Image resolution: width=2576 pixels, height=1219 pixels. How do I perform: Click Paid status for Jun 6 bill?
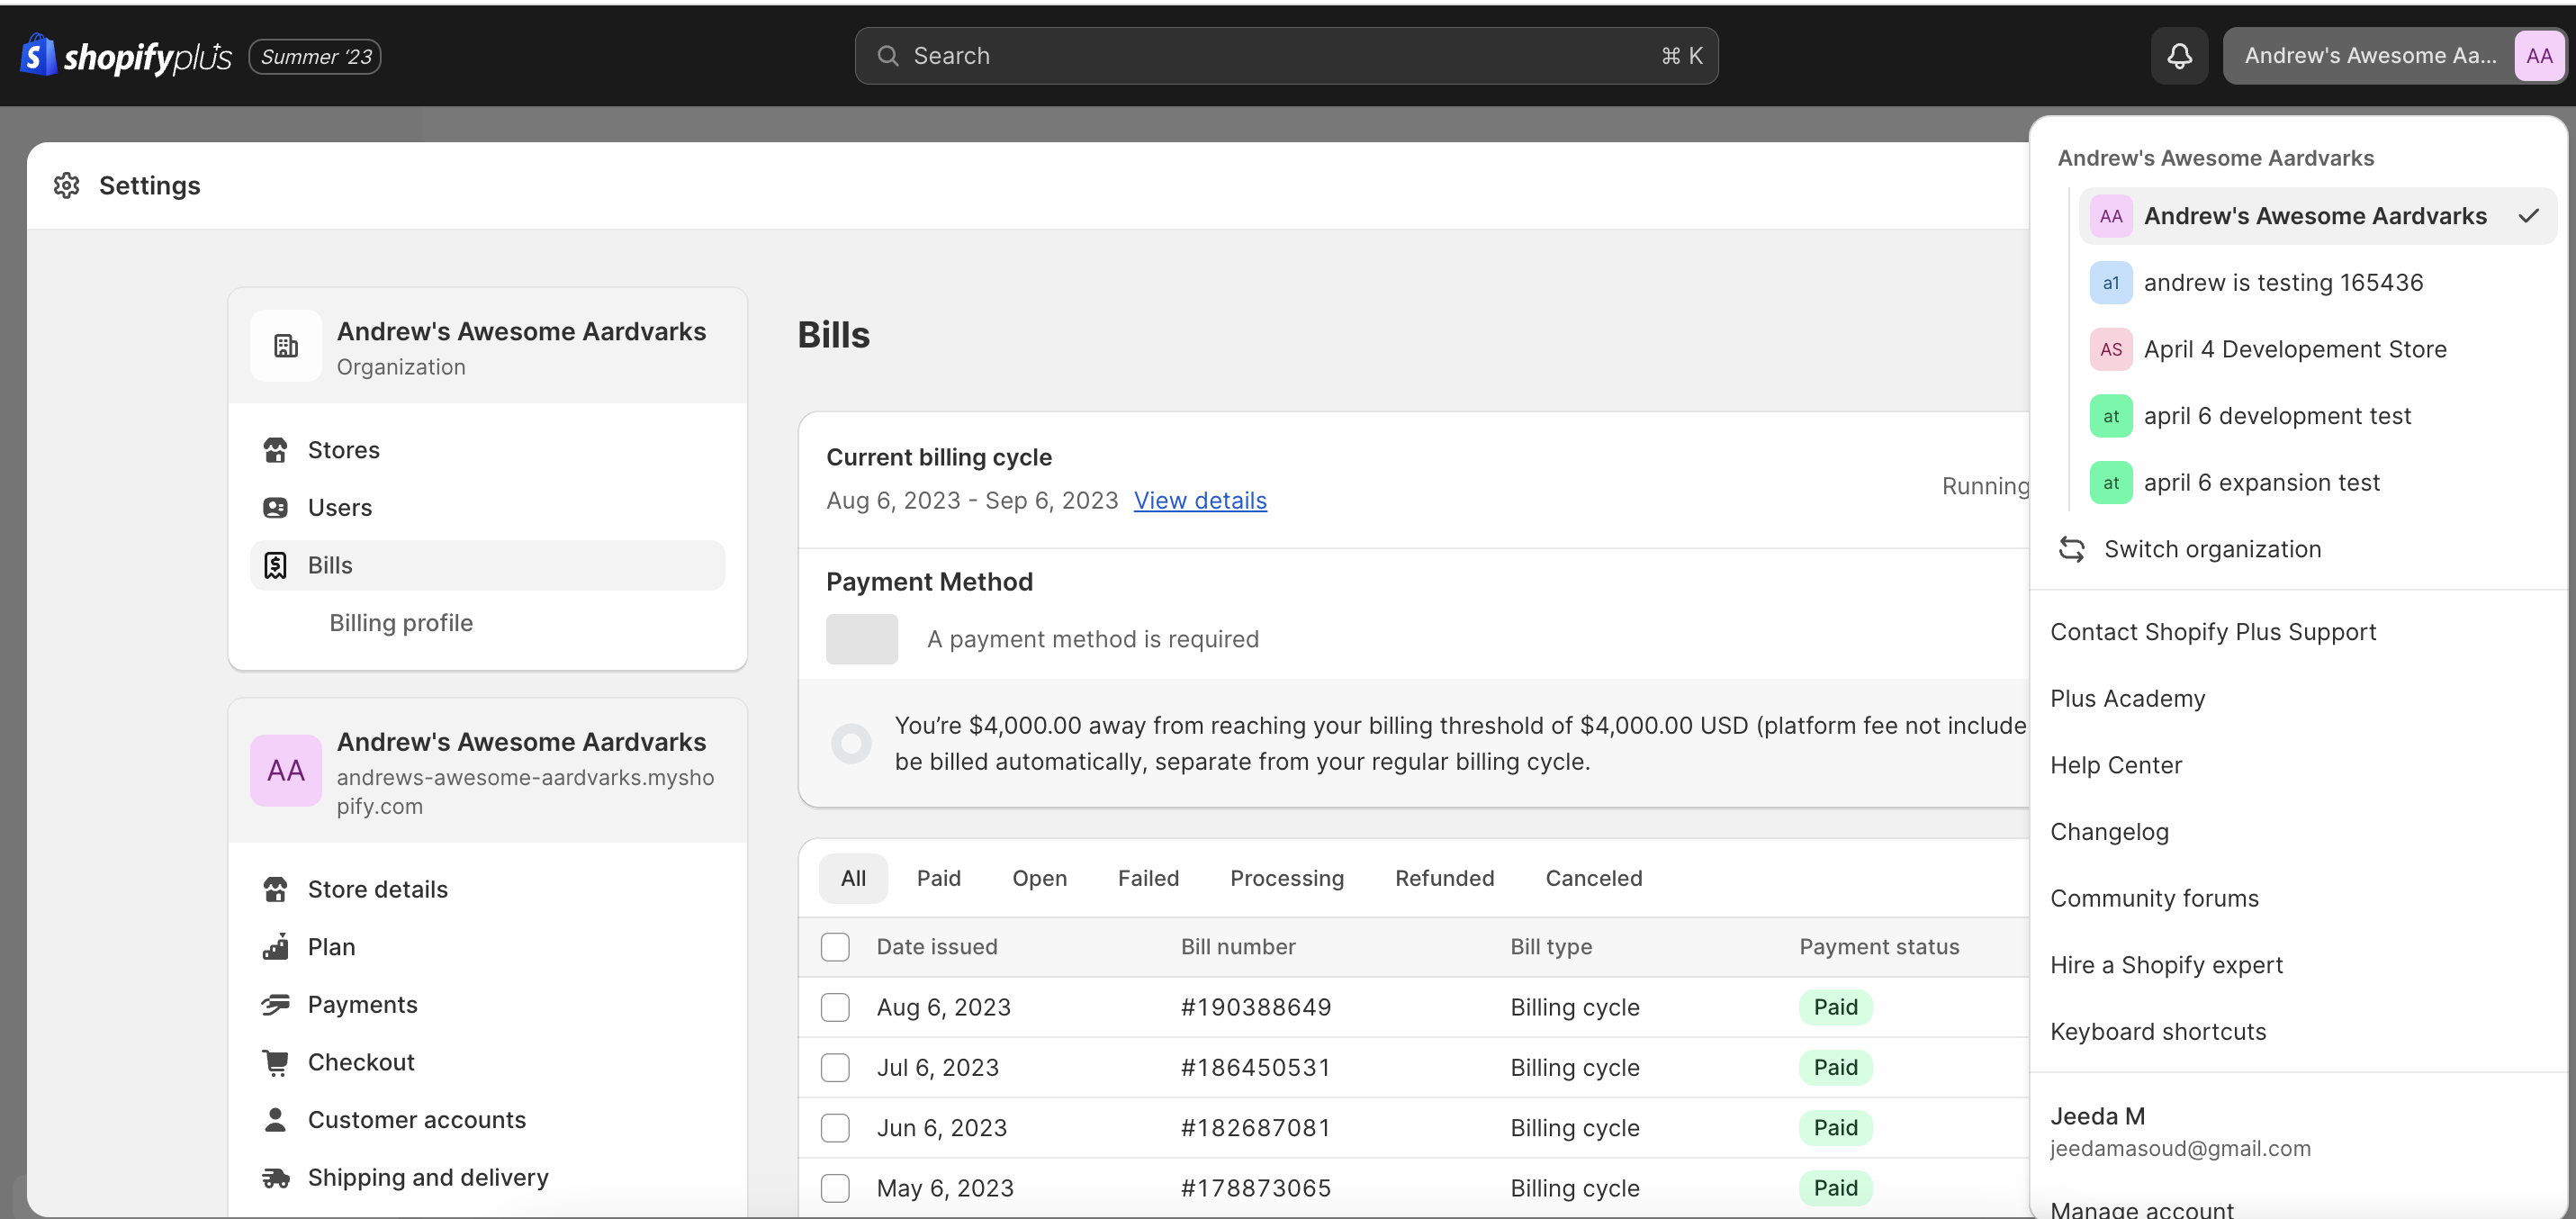point(1835,1127)
